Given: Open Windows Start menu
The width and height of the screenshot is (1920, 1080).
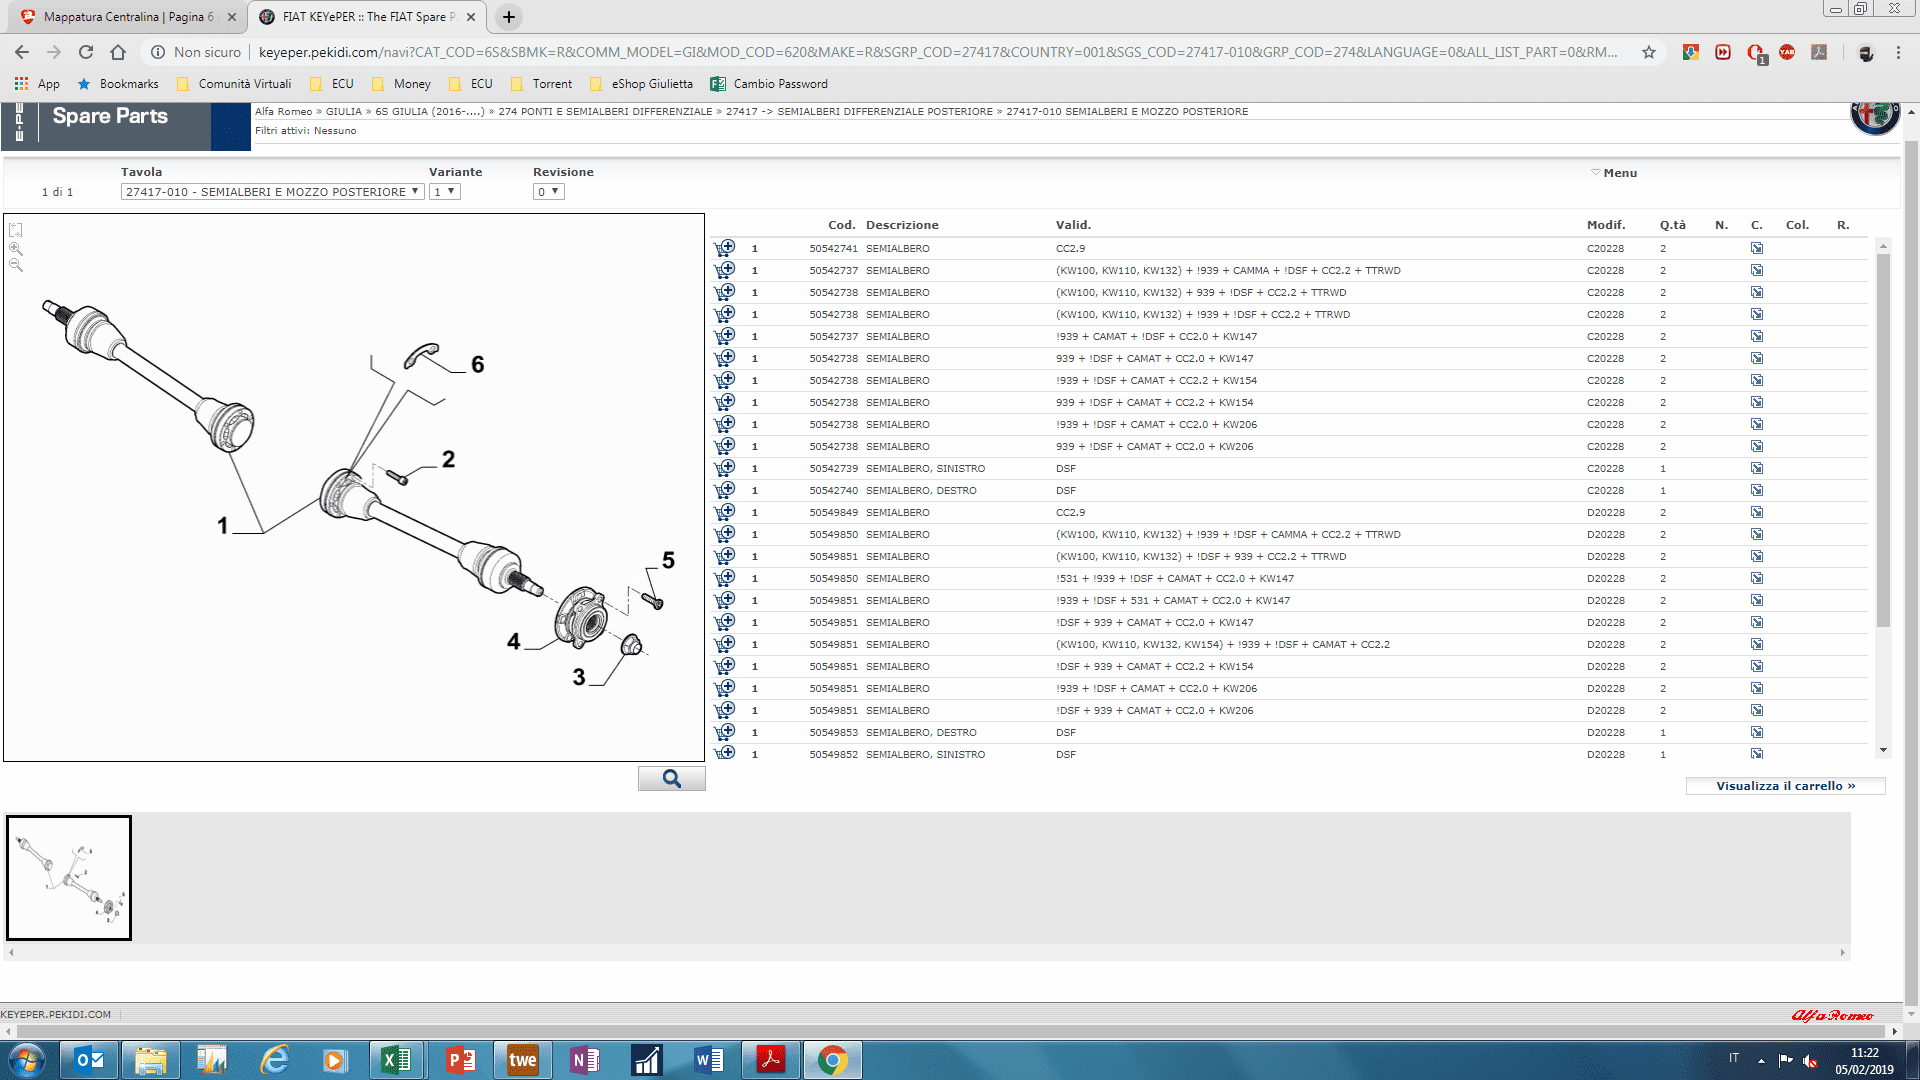Looking at the screenshot, I should coord(27,1060).
